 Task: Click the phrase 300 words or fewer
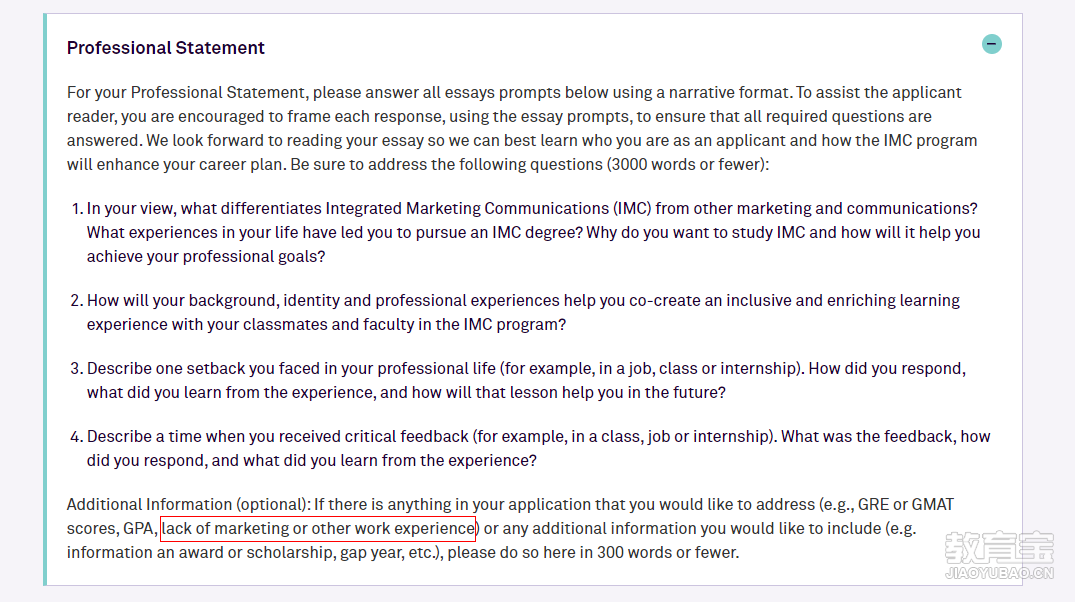coord(667,553)
